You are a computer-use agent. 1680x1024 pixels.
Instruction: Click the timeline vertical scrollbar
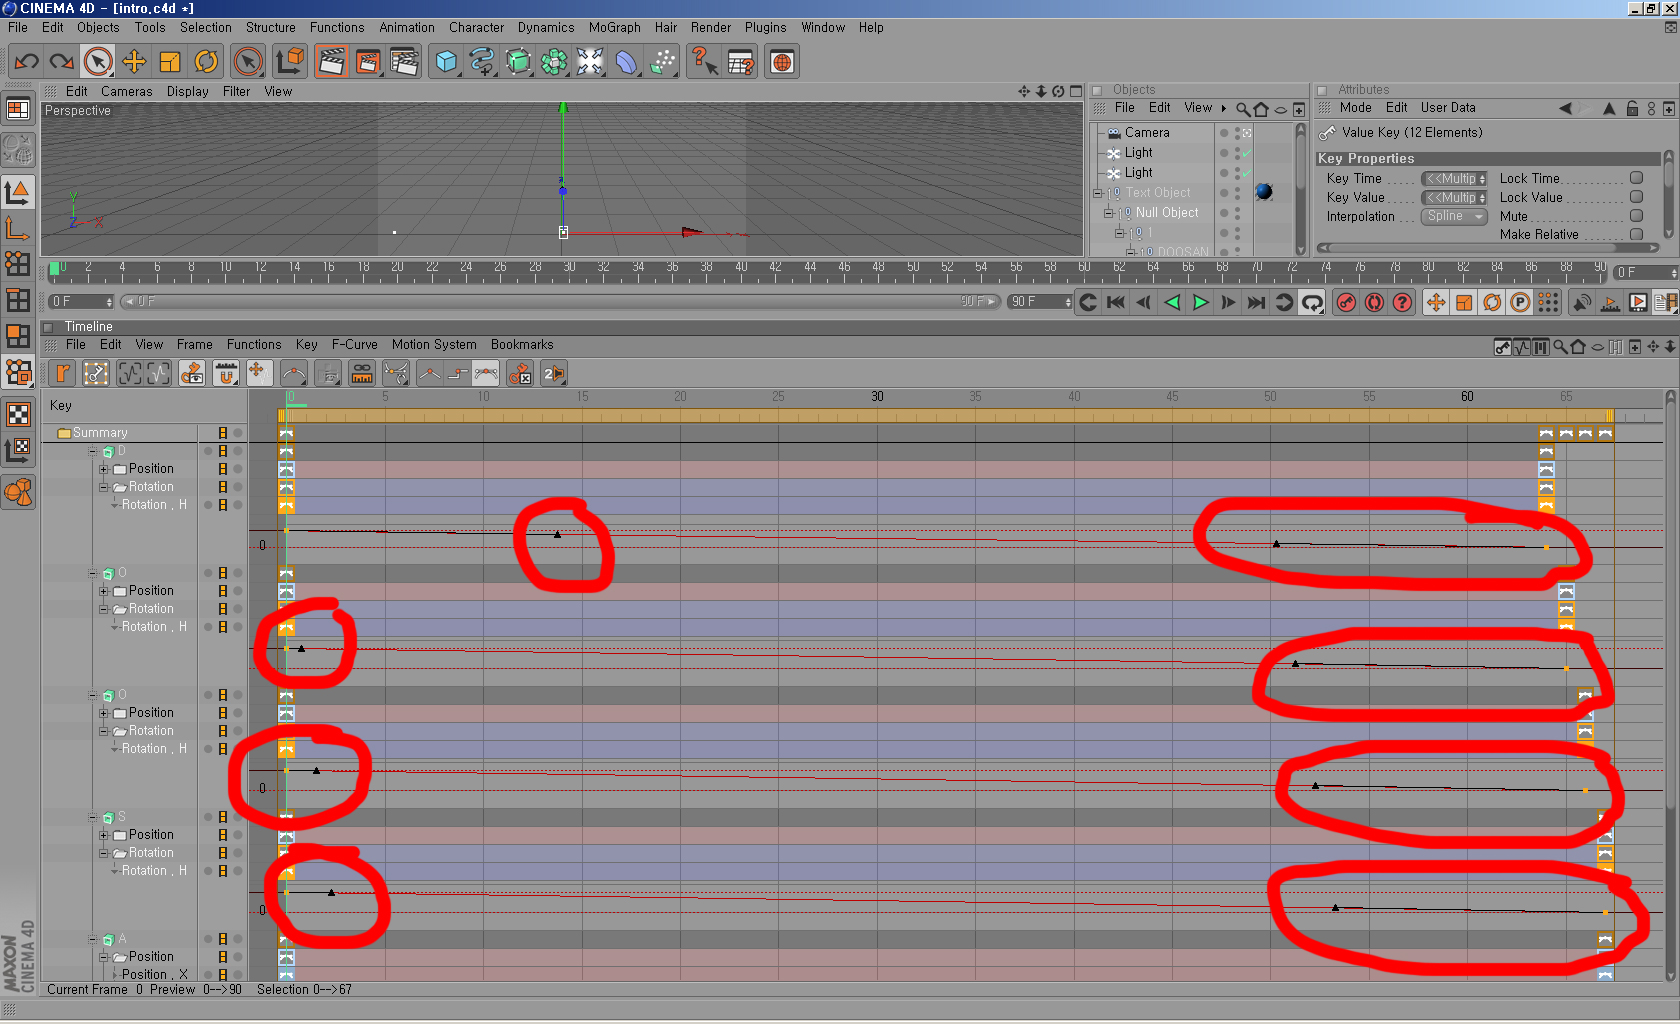coord(1670,686)
